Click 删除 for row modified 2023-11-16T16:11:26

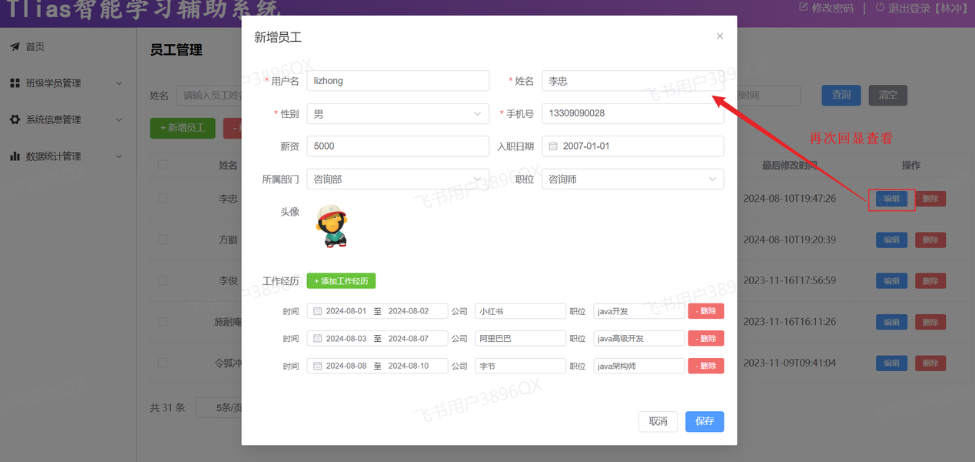click(930, 321)
